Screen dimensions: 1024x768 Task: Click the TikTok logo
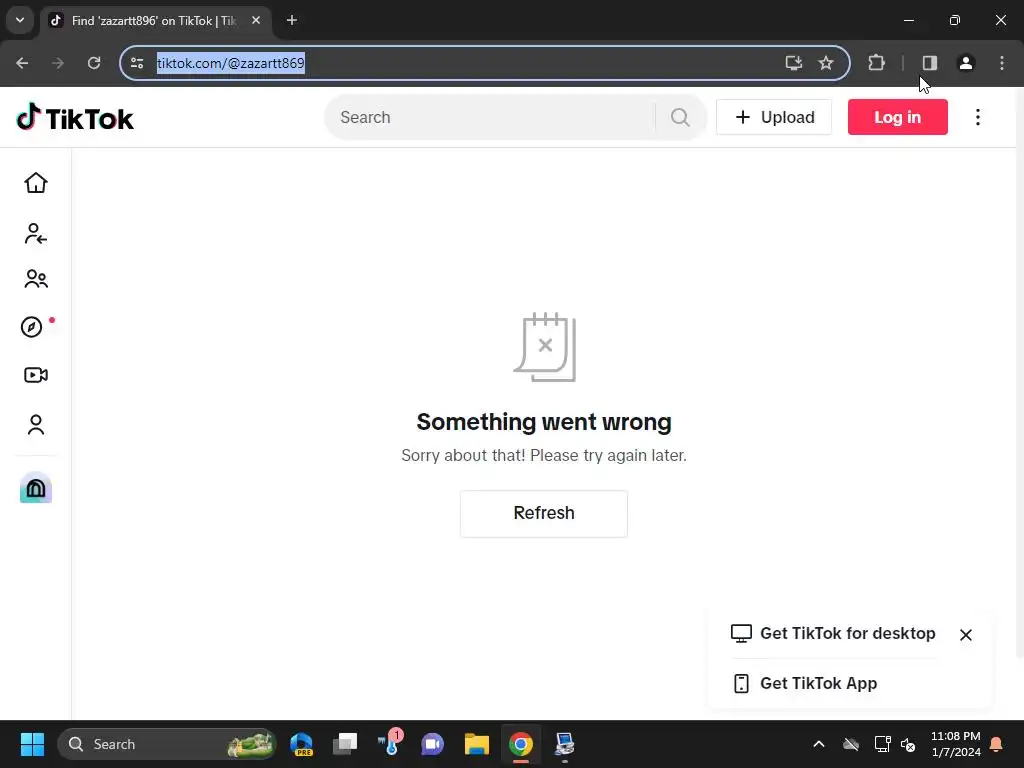(75, 118)
